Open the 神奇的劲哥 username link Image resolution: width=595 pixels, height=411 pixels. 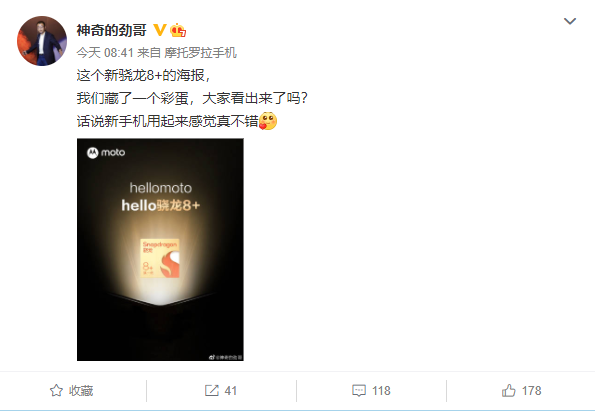point(112,30)
